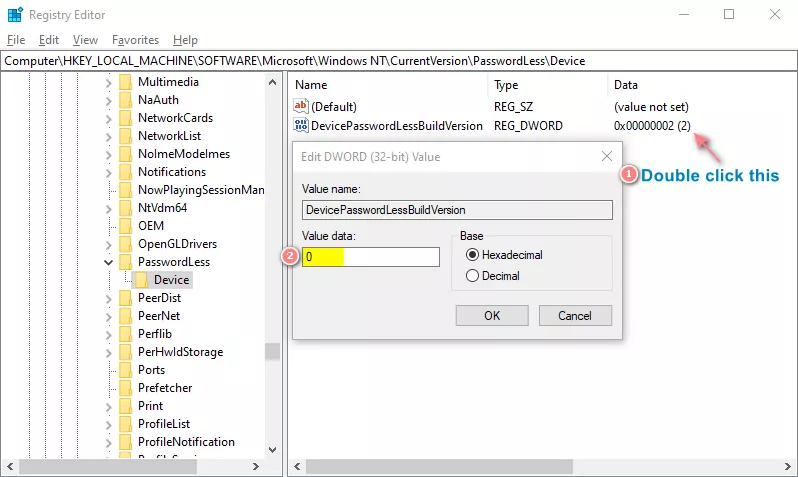Click the Print folder icon
Viewport: 798px width, 477px height.
125,406
